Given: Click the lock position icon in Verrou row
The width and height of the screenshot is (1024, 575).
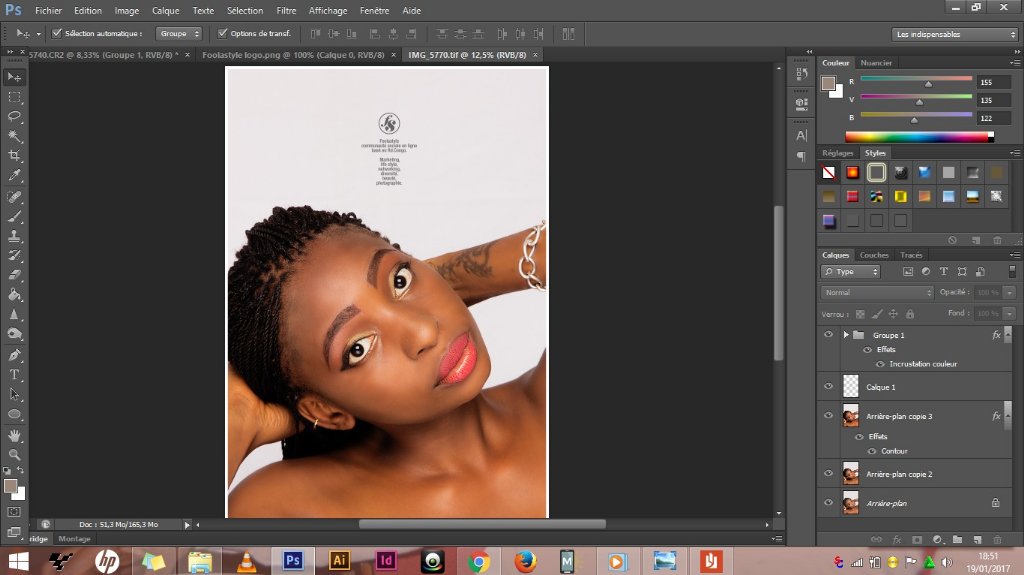Looking at the screenshot, I should click(x=893, y=314).
